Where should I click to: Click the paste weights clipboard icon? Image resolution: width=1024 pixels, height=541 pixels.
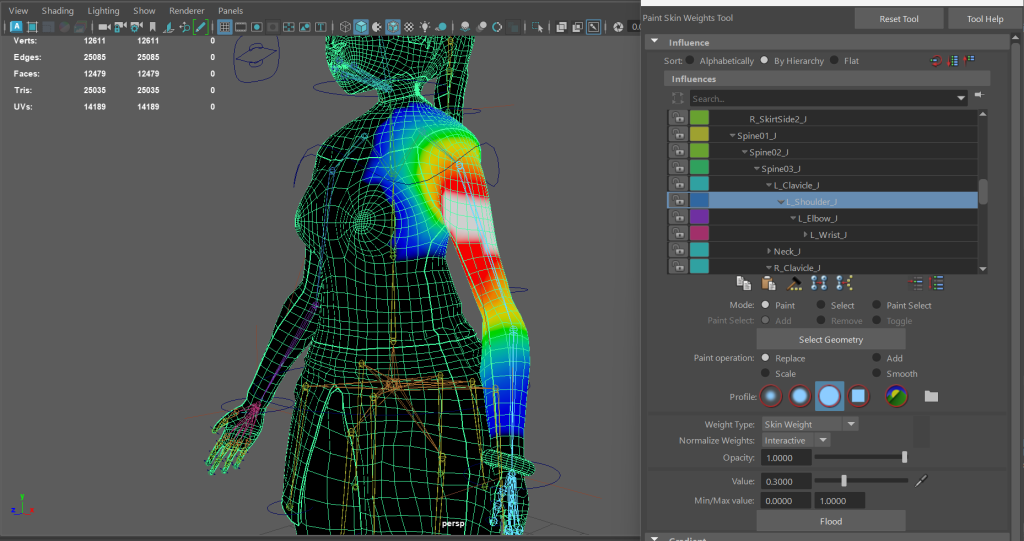[x=768, y=284]
